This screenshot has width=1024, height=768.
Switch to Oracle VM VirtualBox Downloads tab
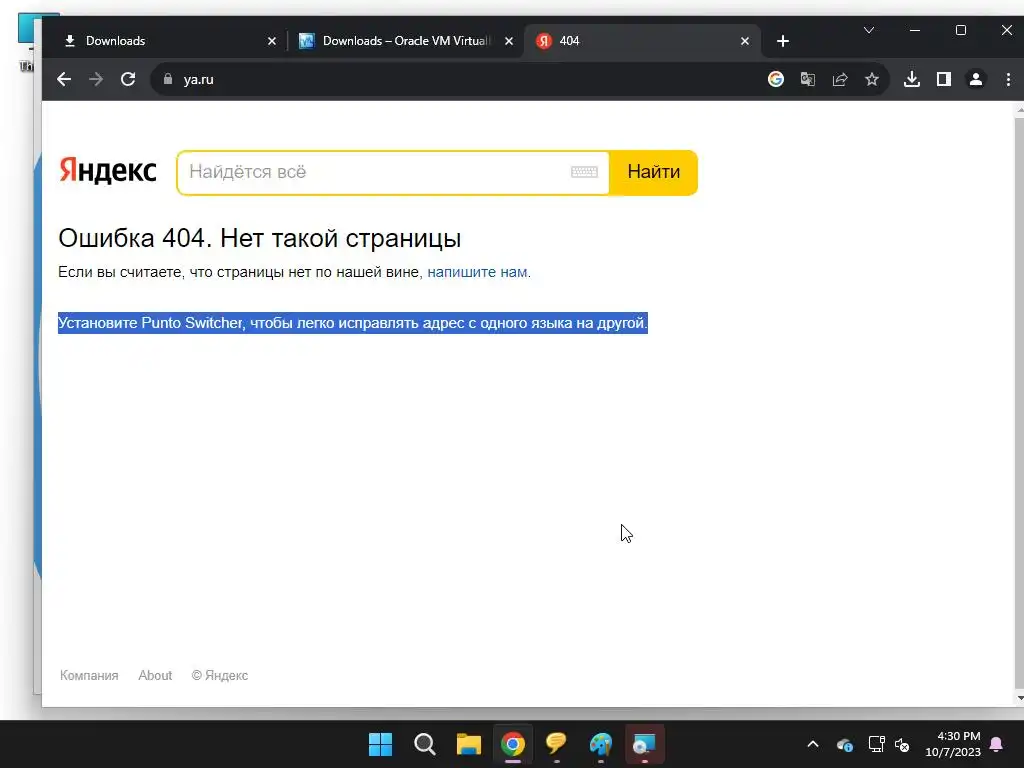[x=405, y=40]
